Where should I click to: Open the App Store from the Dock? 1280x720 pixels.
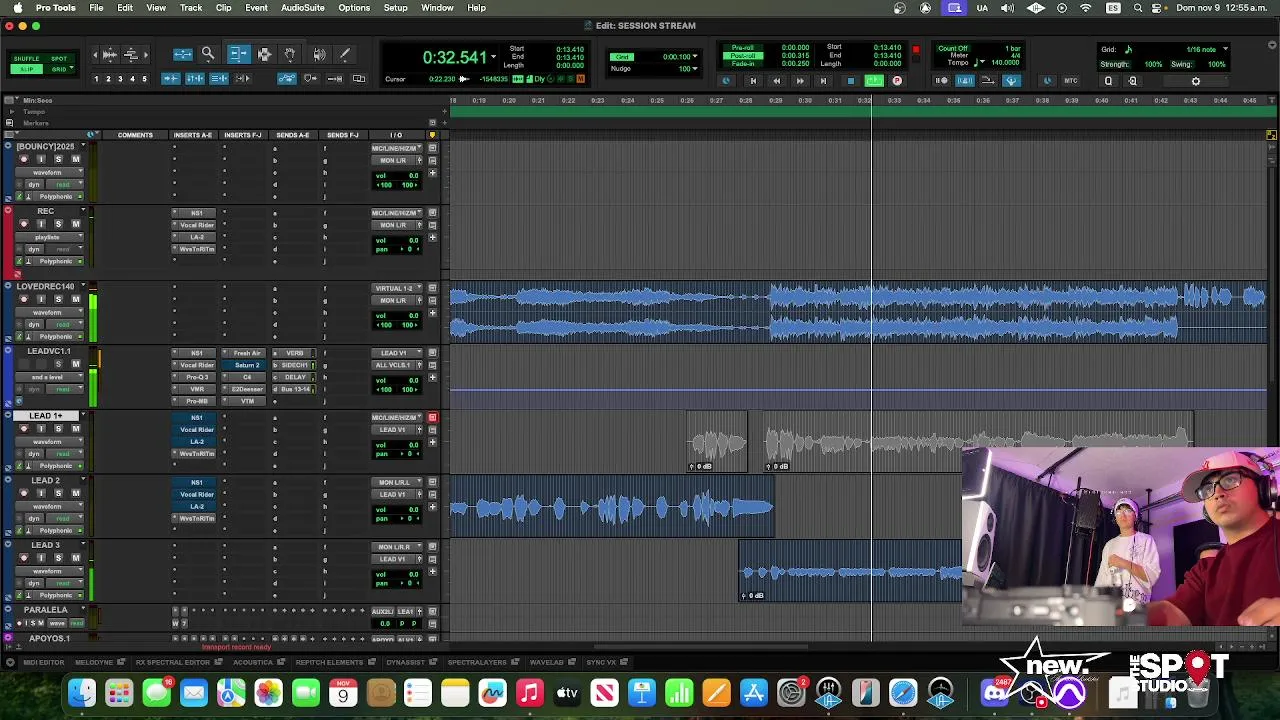754,692
